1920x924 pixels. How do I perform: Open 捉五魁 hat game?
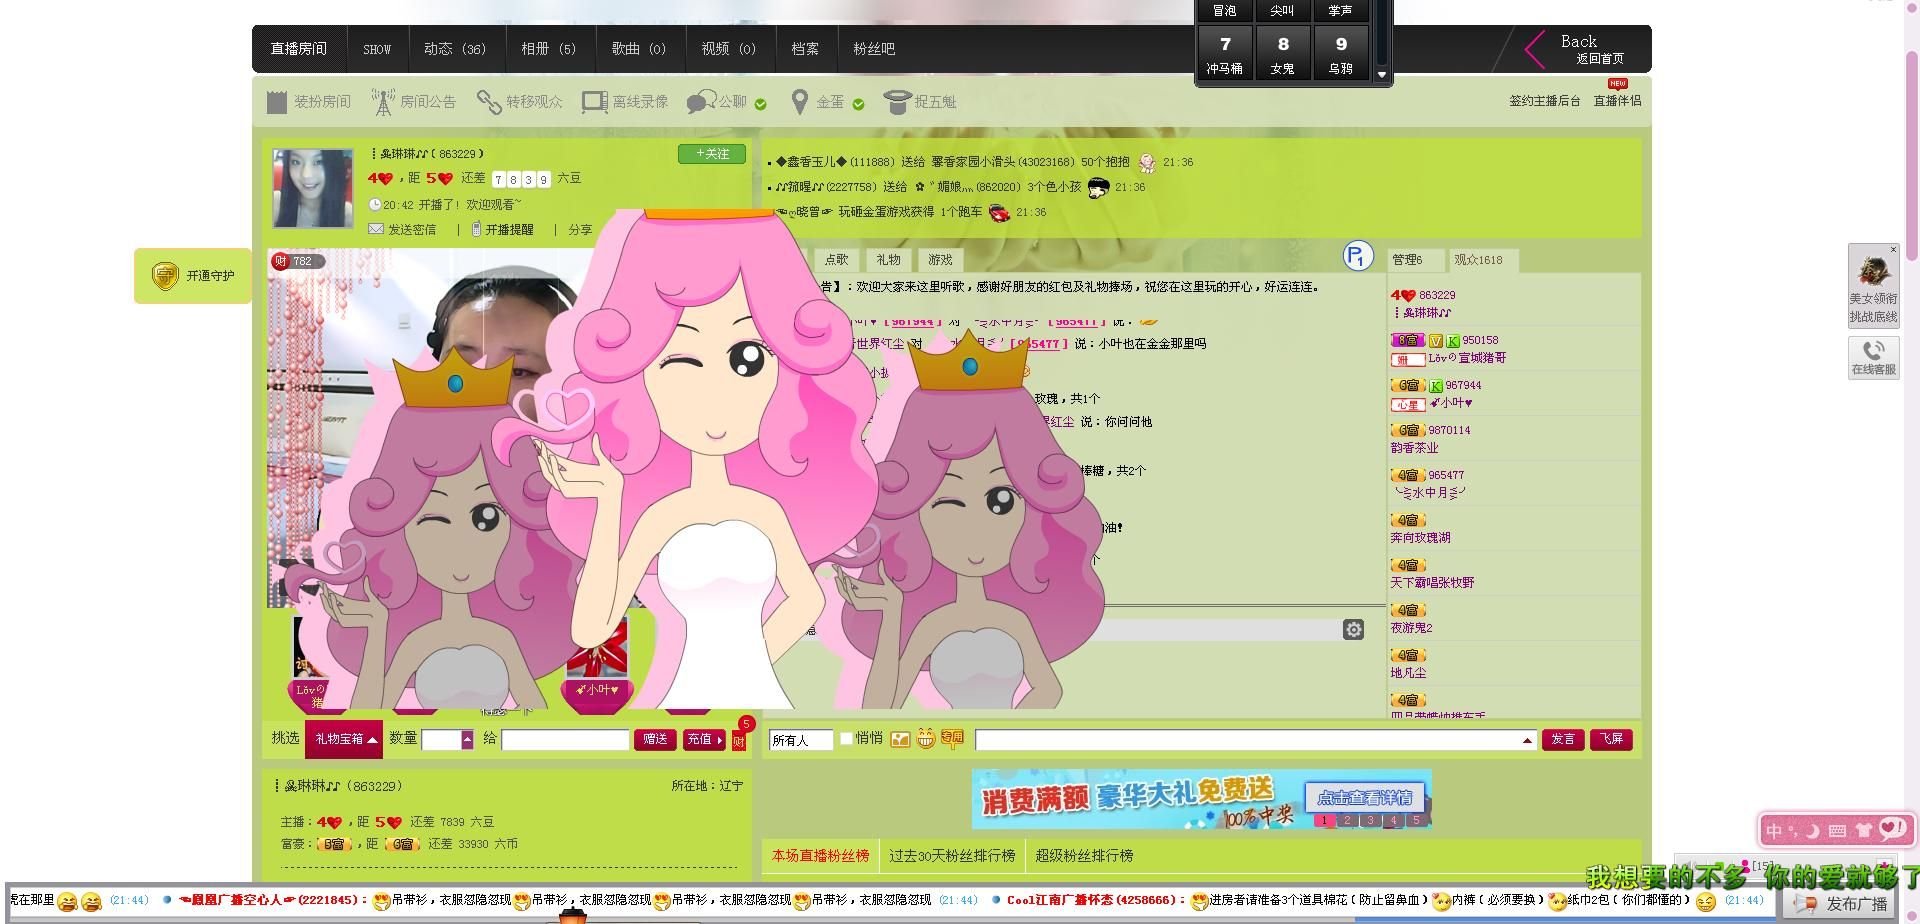coord(920,102)
